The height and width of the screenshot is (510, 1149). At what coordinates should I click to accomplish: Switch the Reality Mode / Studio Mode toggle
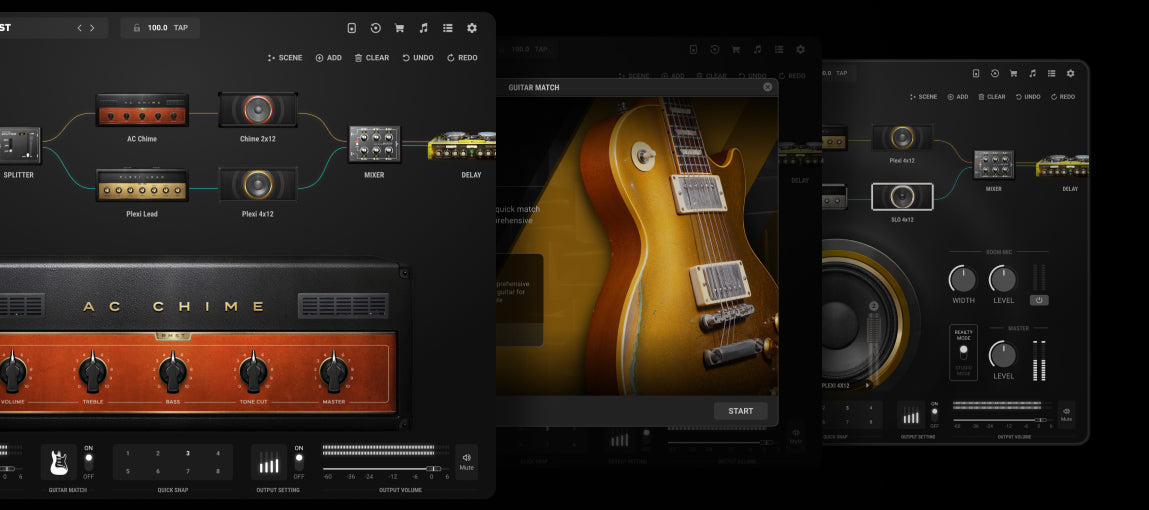click(x=963, y=352)
